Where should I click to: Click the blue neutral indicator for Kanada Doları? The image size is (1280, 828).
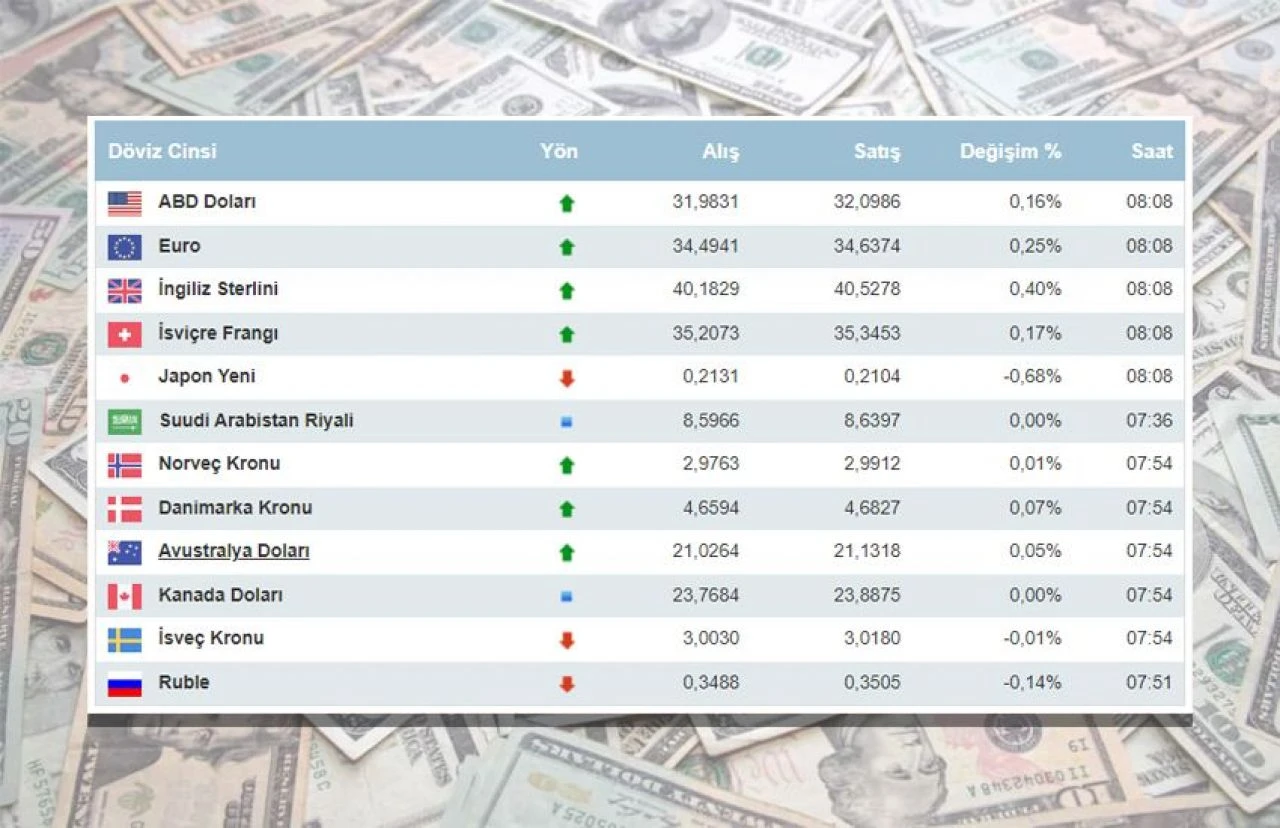point(567,595)
